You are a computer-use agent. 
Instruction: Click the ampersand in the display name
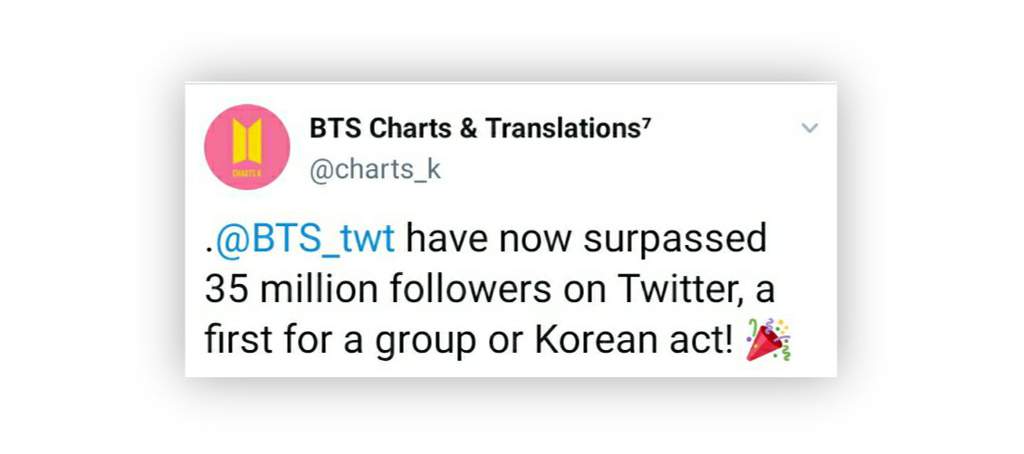468,129
